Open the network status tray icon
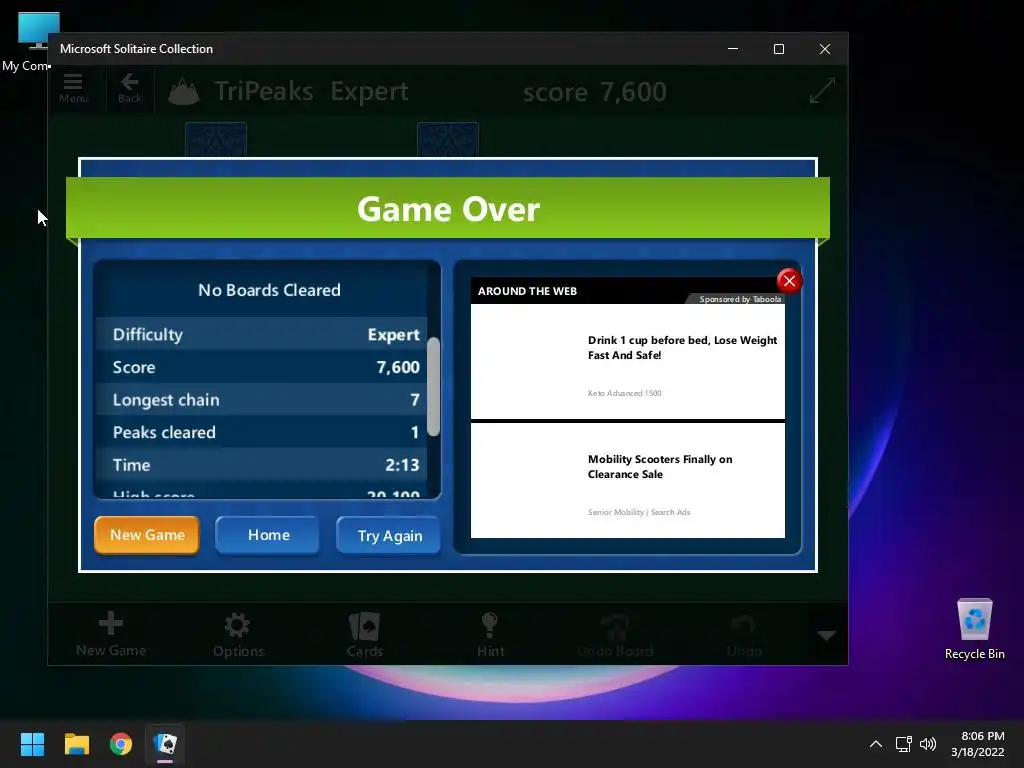Image resolution: width=1024 pixels, height=768 pixels. 903,744
